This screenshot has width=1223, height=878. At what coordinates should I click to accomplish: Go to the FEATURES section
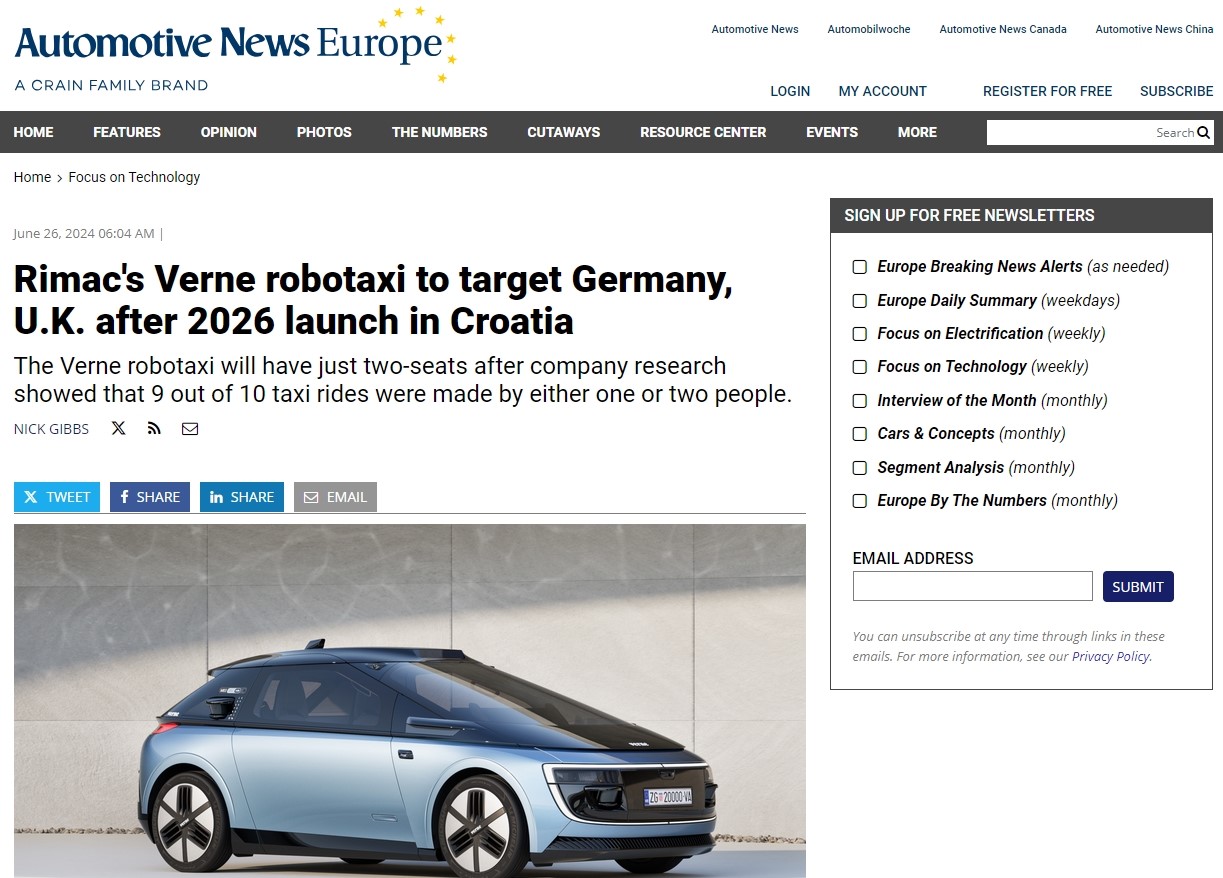pos(127,132)
